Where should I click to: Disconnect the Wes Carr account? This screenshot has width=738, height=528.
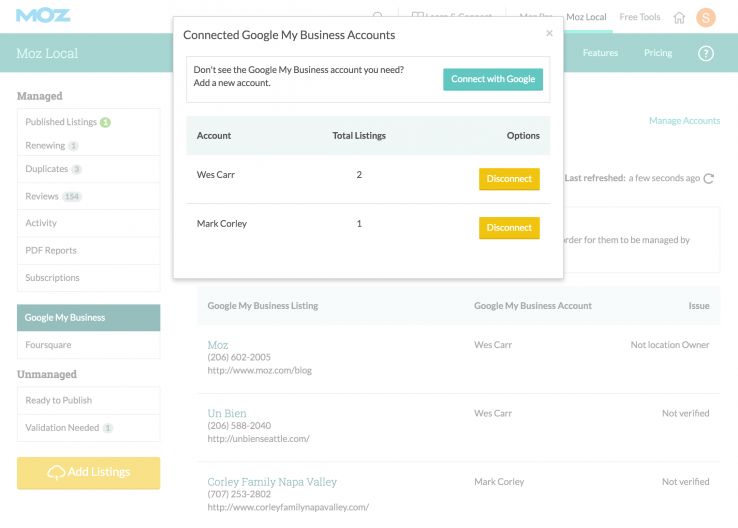(509, 179)
